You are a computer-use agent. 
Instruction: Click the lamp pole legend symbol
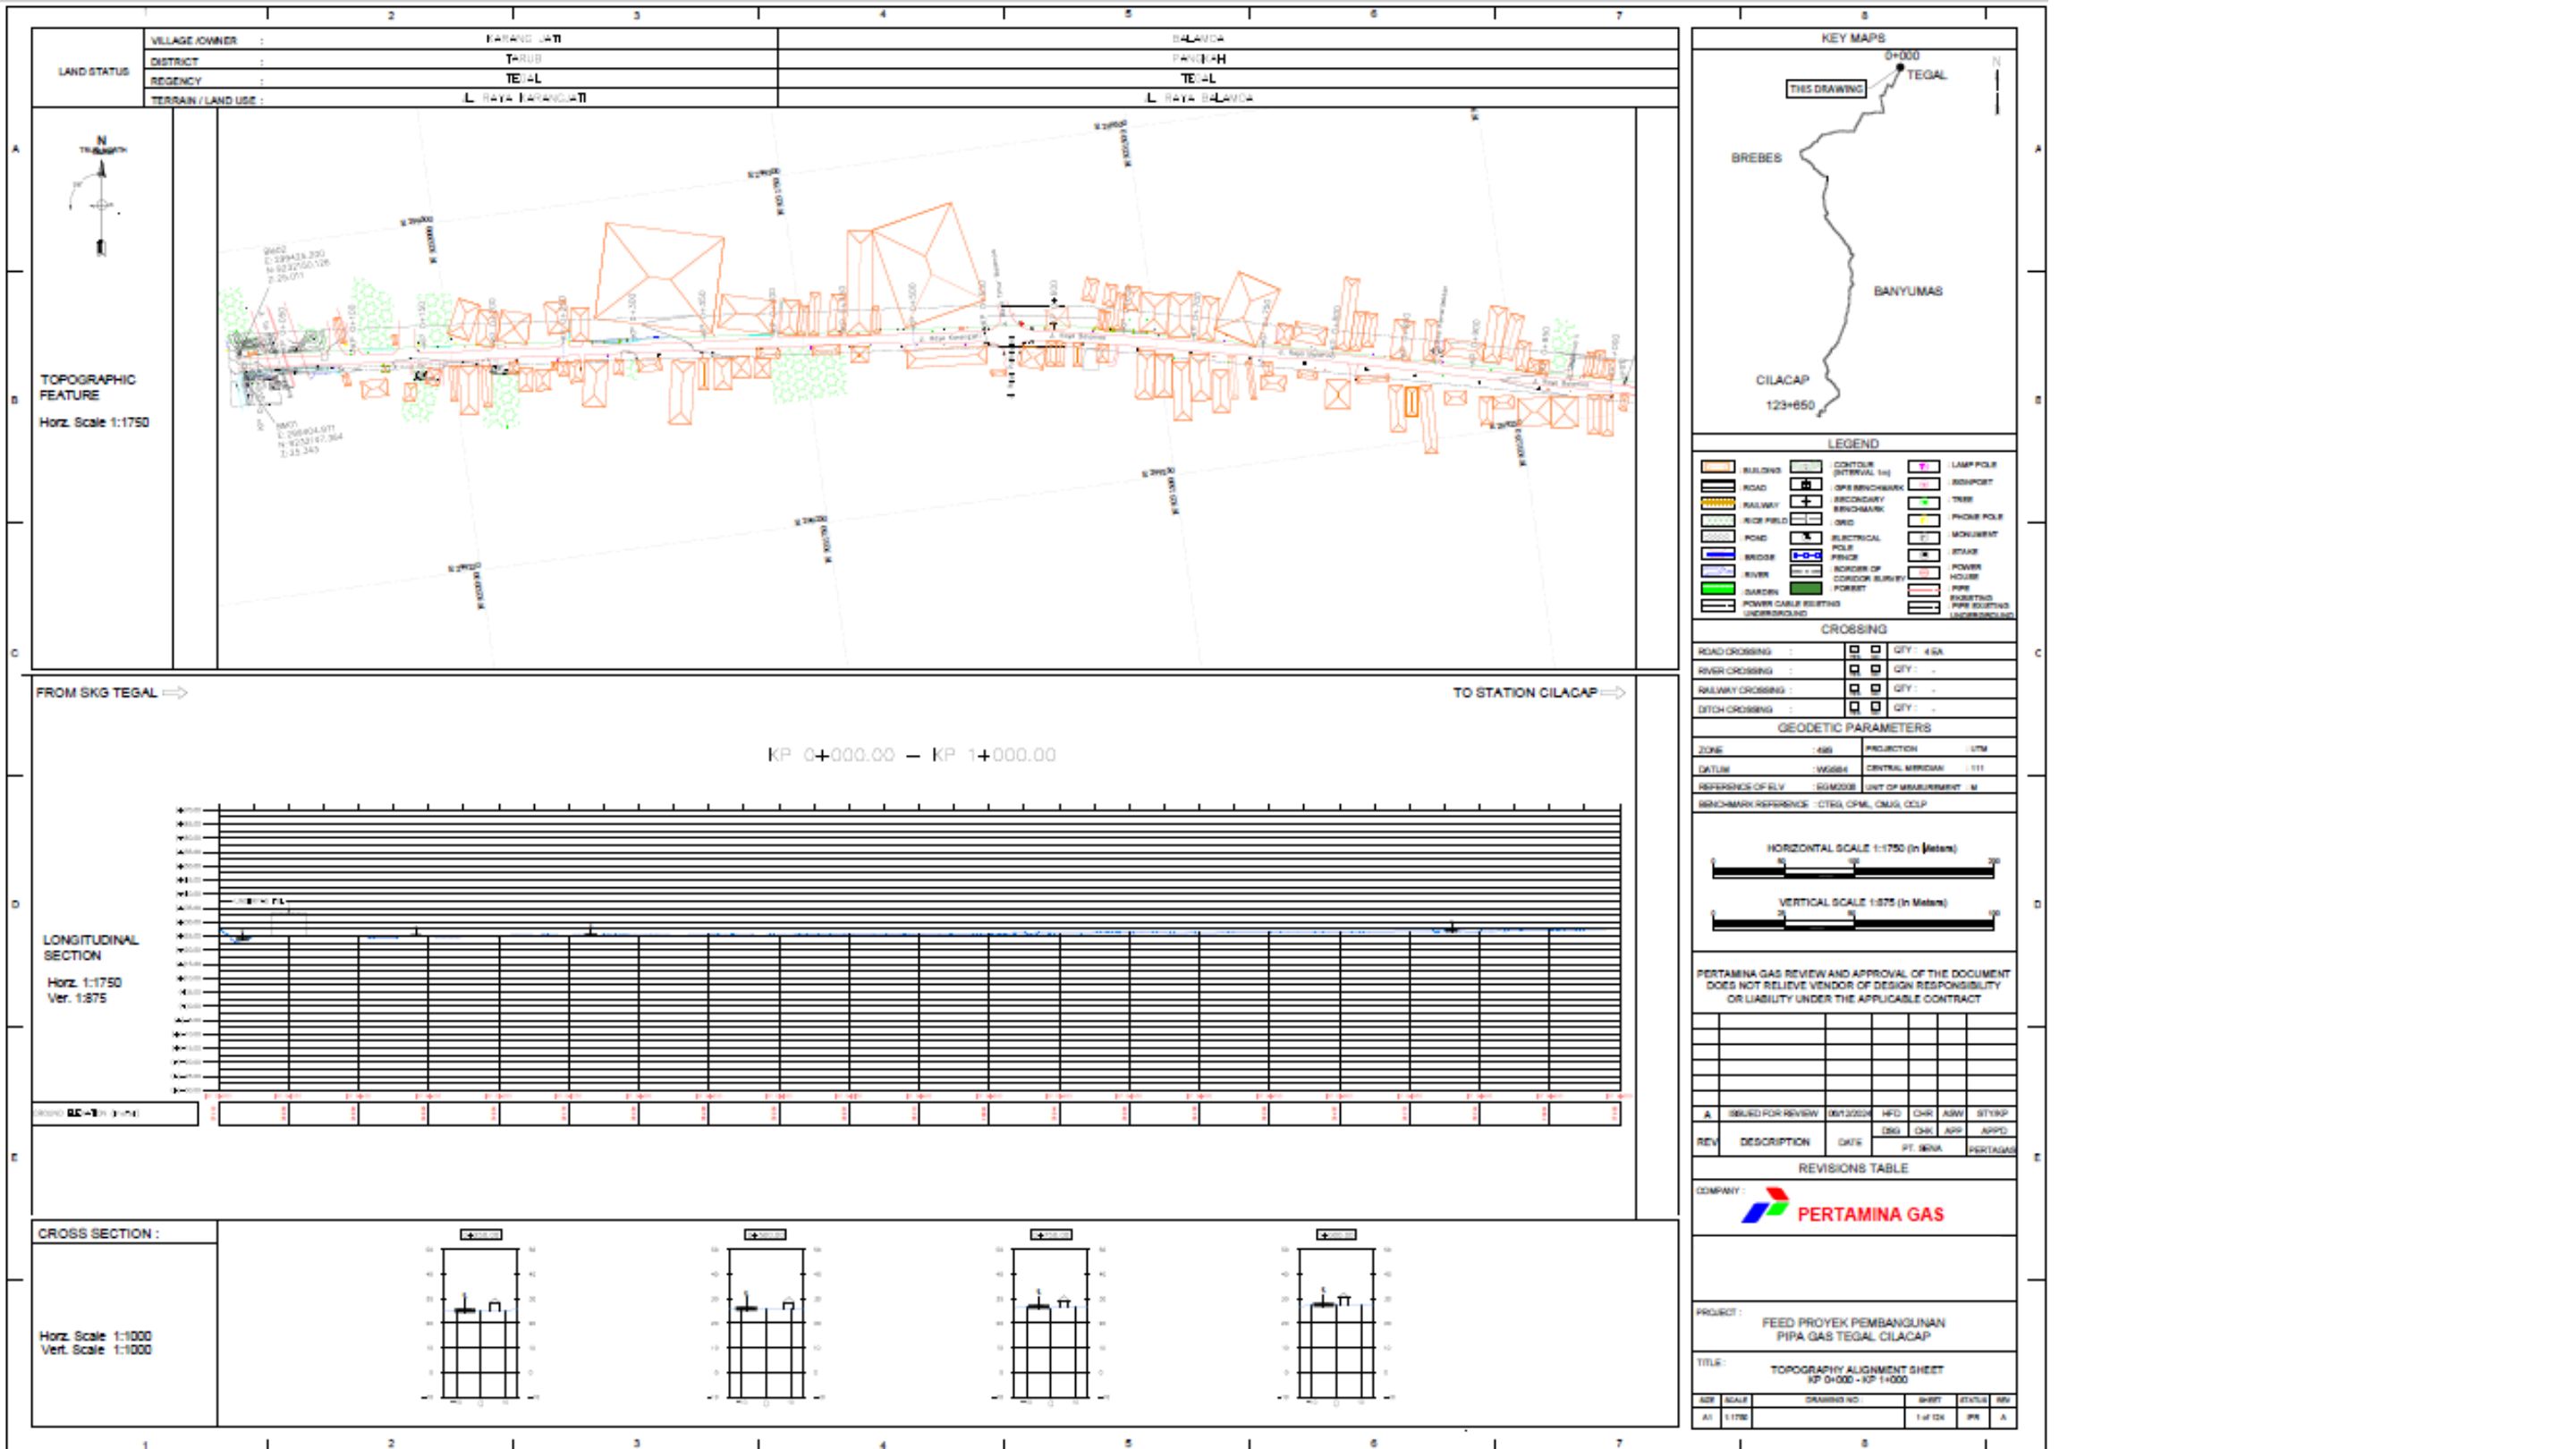coord(1923,466)
